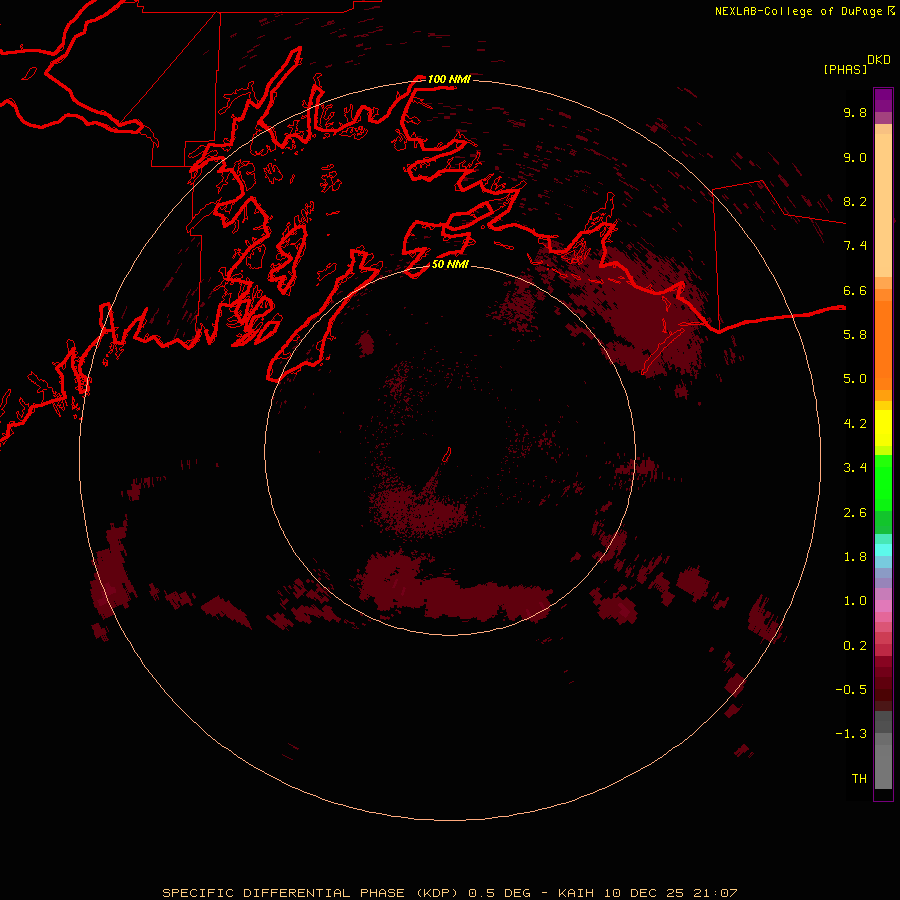900x900 pixels.
Task: Click the 5.0 scale value
Action: [855, 379]
